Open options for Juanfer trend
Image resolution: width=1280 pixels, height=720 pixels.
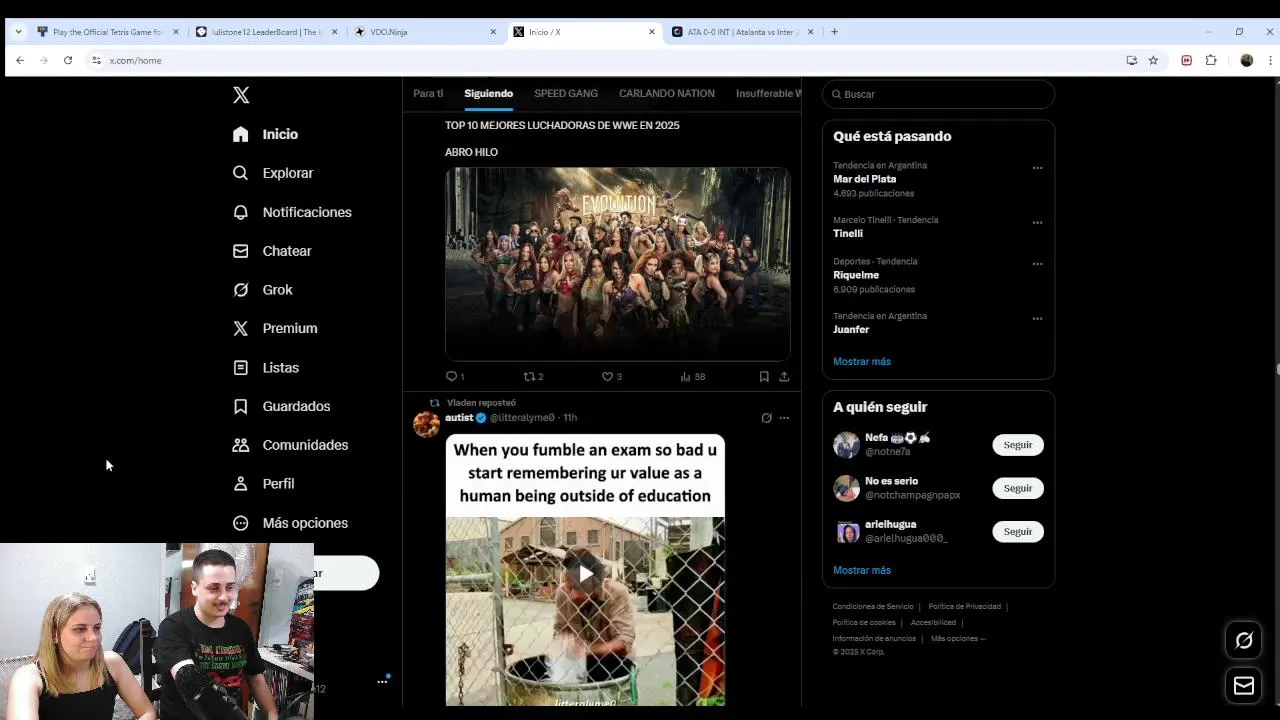[x=1037, y=319]
